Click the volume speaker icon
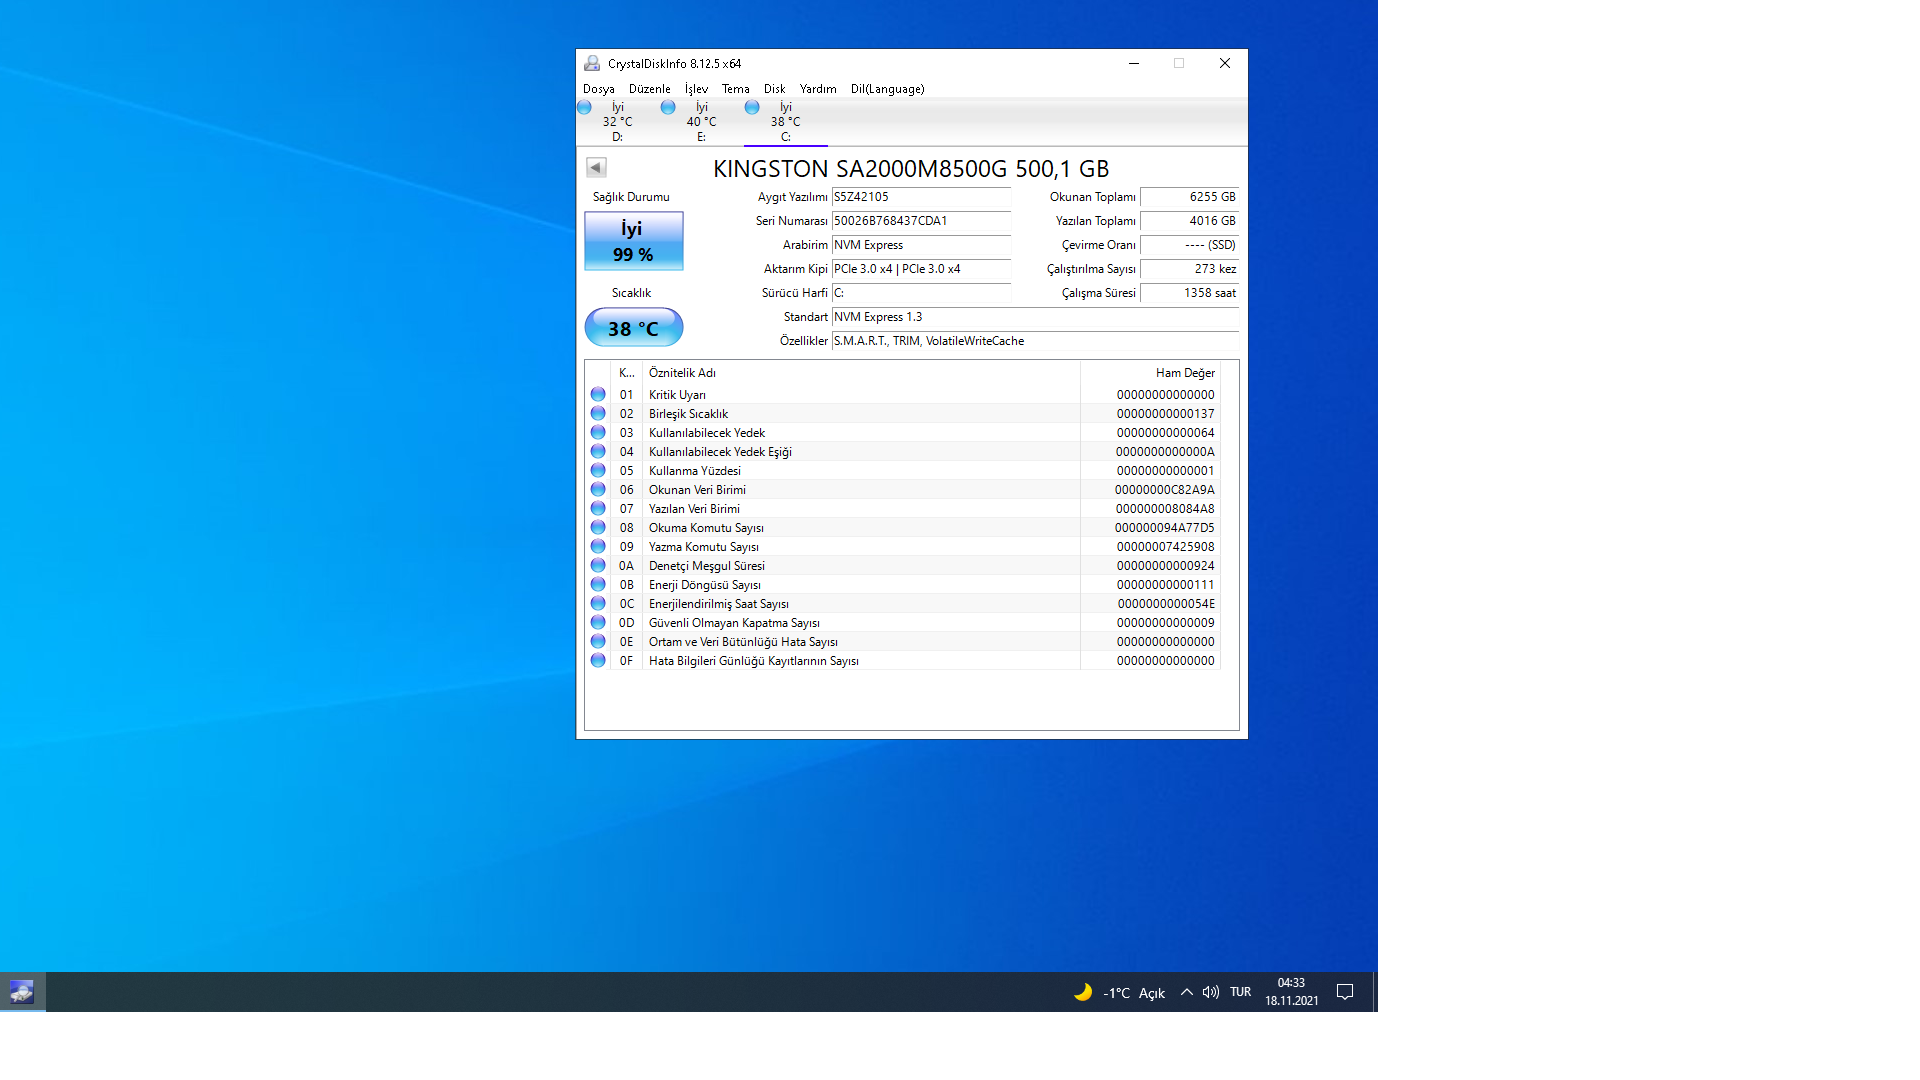 click(1210, 992)
